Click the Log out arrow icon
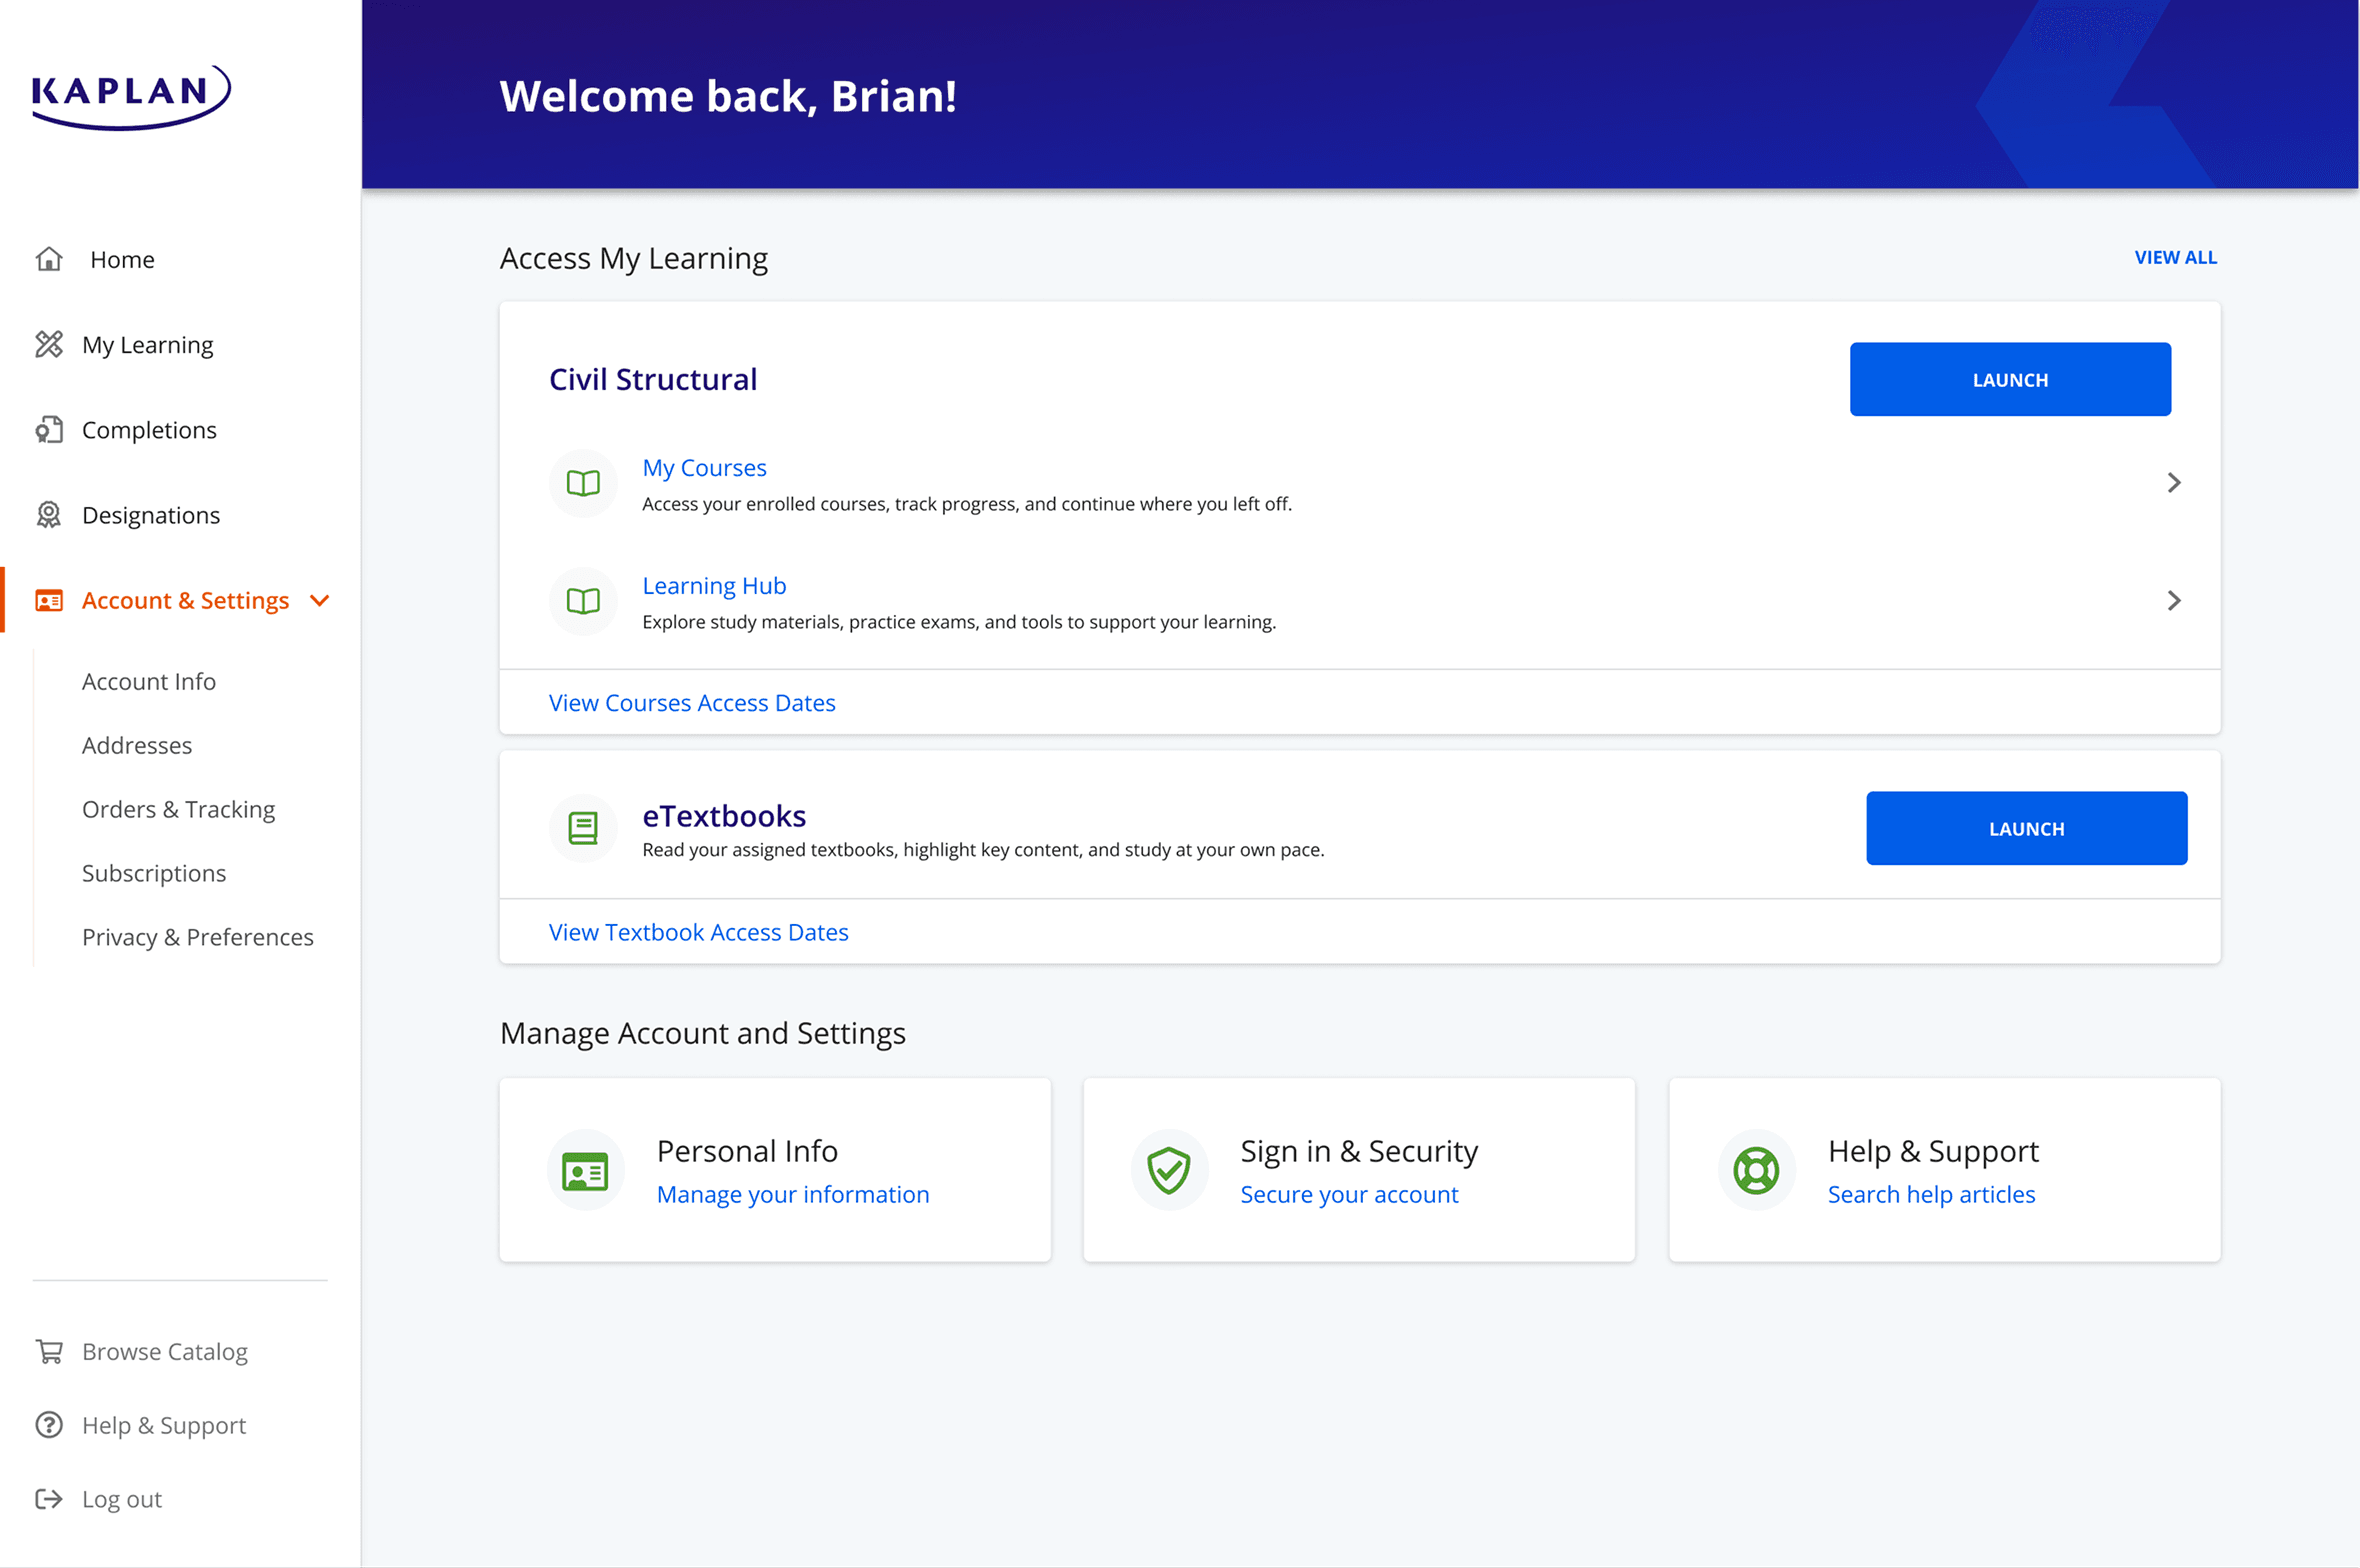Image resolution: width=2360 pixels, height=1568 pixels. [x=49, y=1498]
